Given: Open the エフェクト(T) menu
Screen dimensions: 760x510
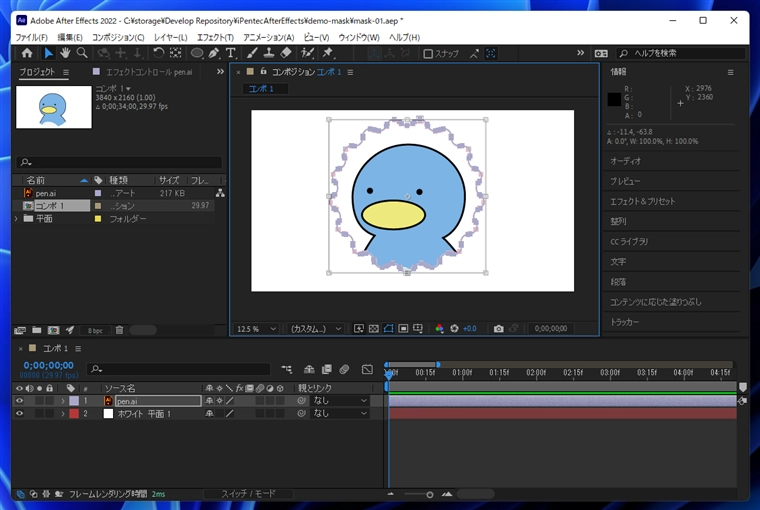Looking at the screenshot, I should [x=215, y=38].
